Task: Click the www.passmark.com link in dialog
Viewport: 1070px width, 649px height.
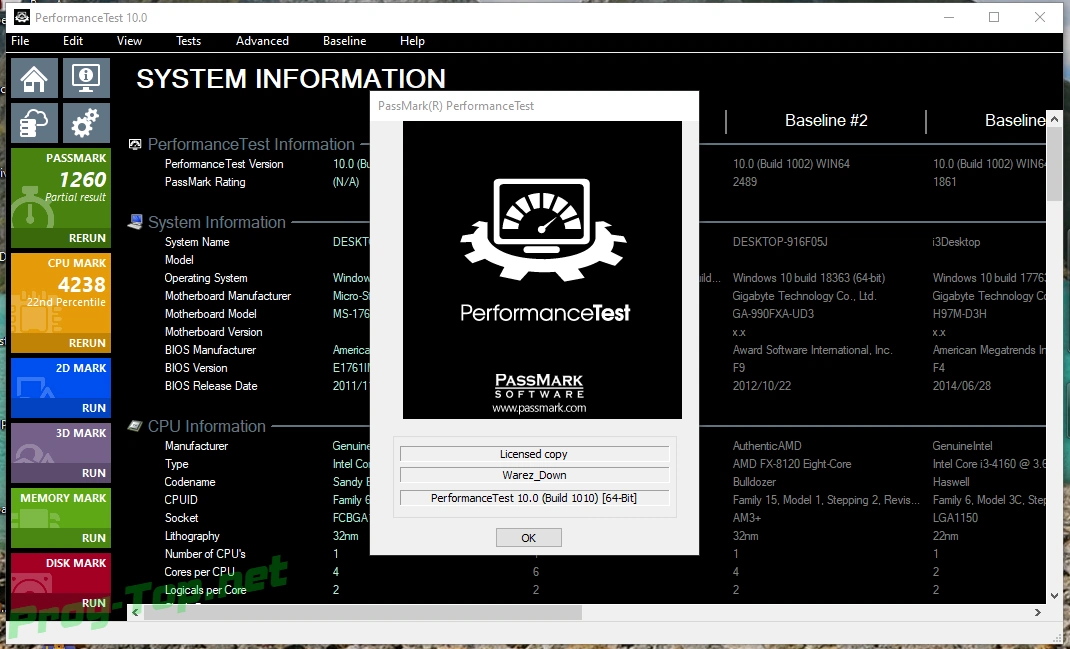Action: [x=539, y=408]
